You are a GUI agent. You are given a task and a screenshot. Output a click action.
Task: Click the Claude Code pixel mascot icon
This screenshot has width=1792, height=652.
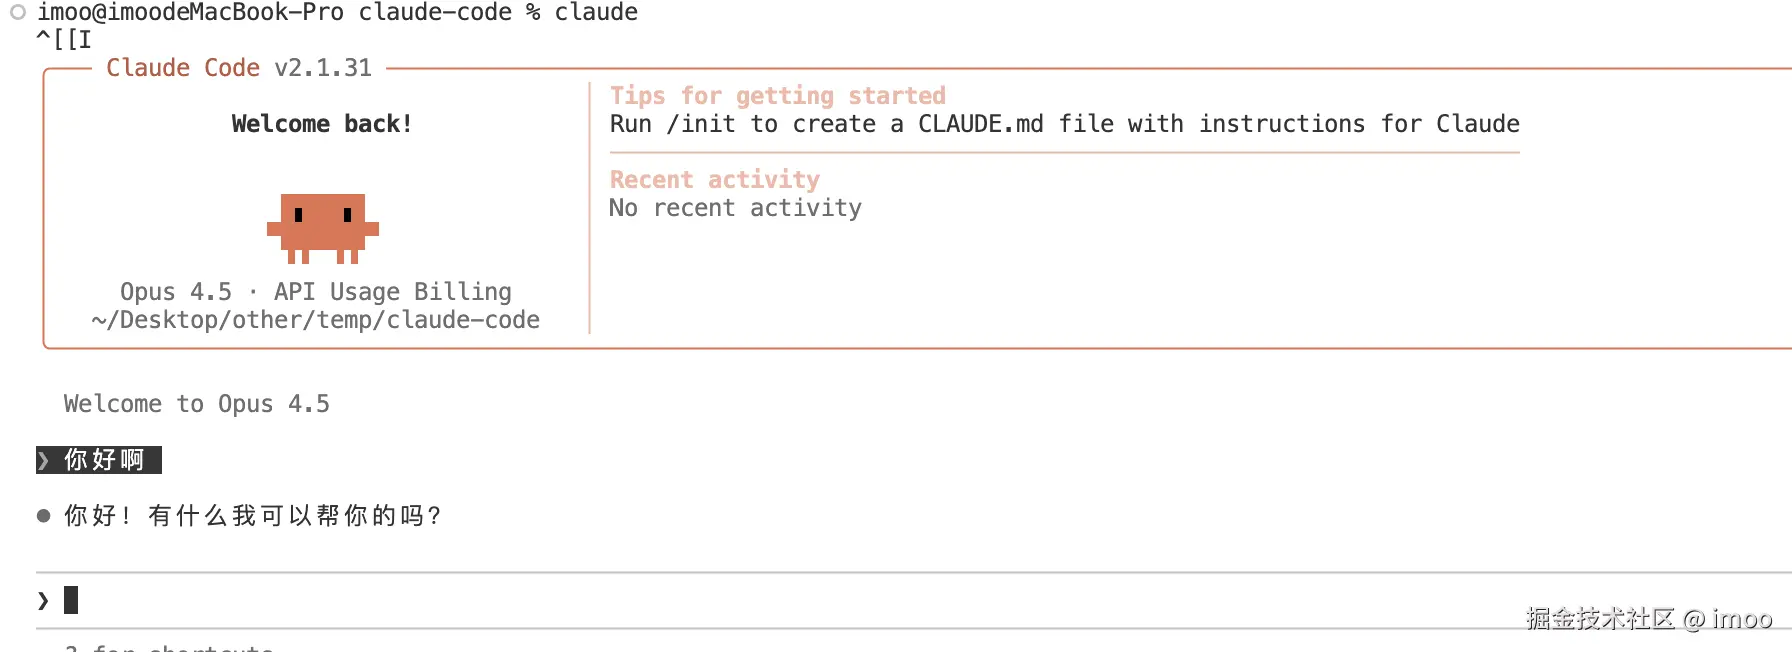click(322, 228)
